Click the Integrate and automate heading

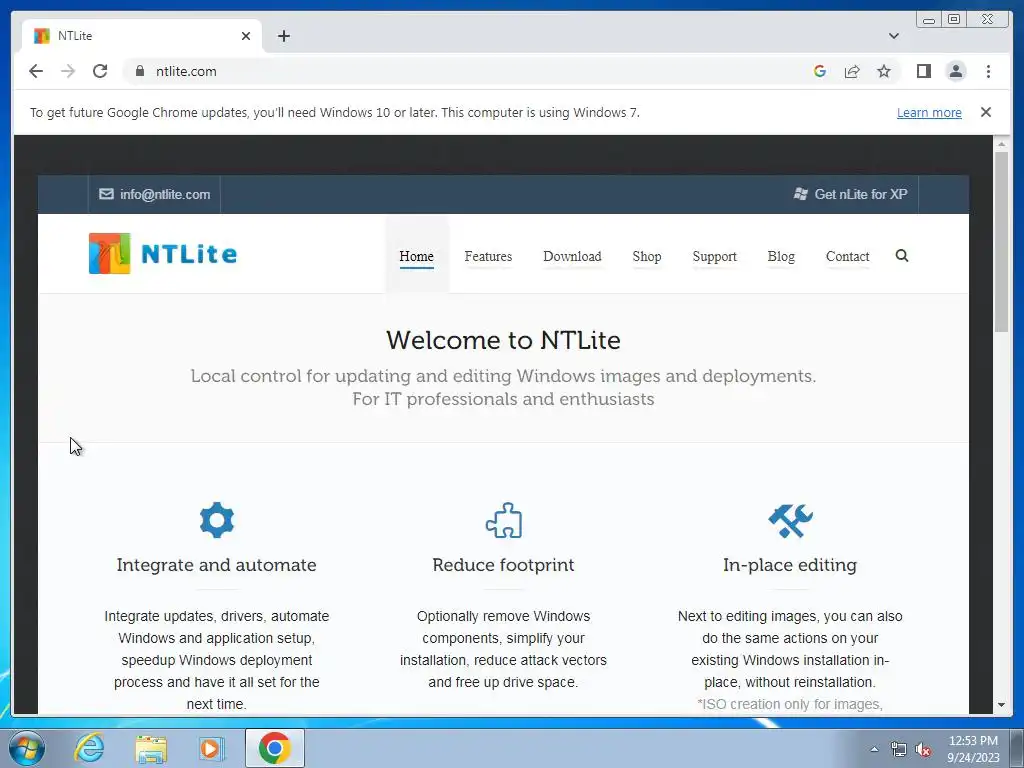point(216,565)
